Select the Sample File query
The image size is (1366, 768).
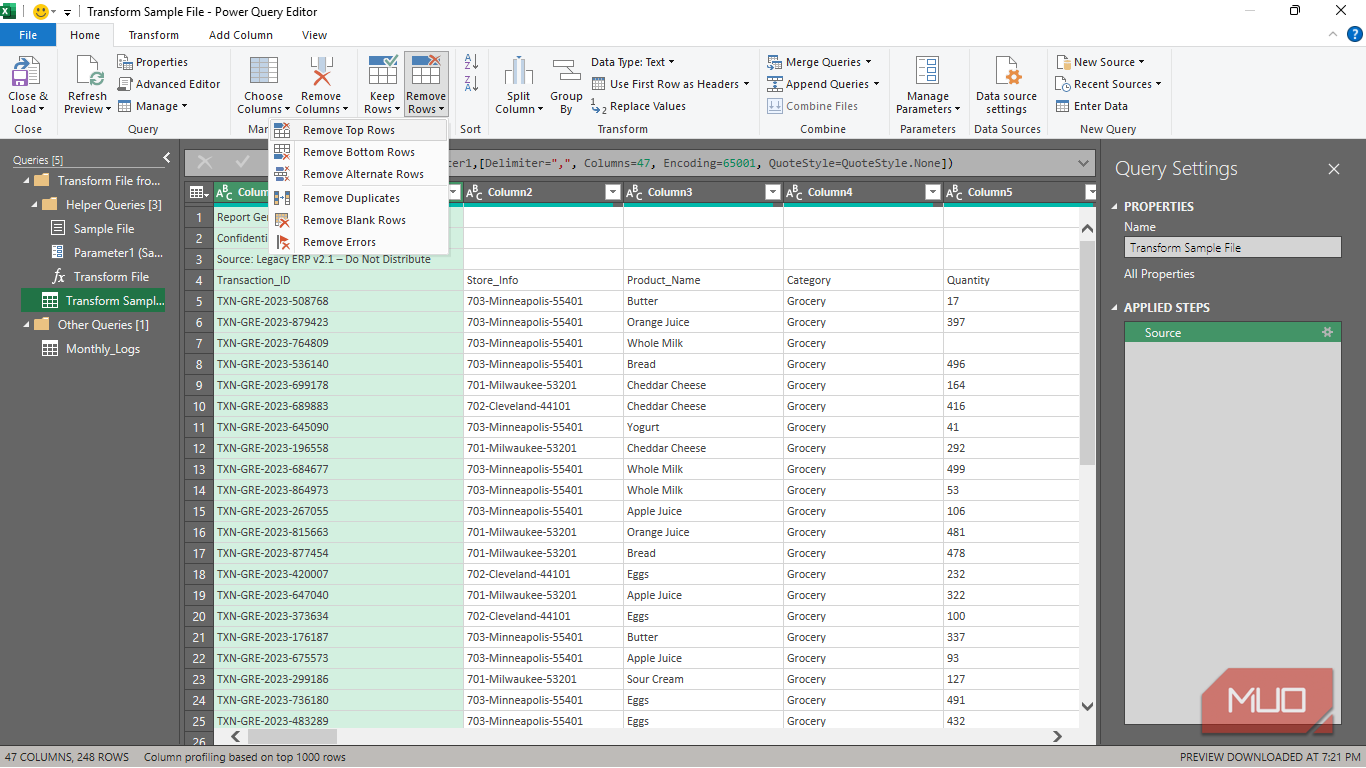coord(104,229)
